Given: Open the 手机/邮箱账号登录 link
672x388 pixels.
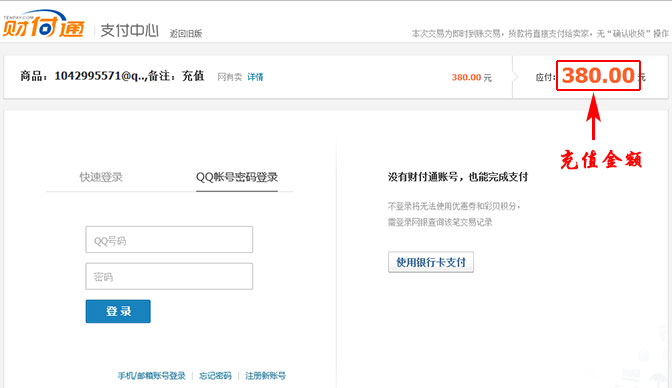Looking at the screenshot, I should pyautogui.click(x=152, y=376).
